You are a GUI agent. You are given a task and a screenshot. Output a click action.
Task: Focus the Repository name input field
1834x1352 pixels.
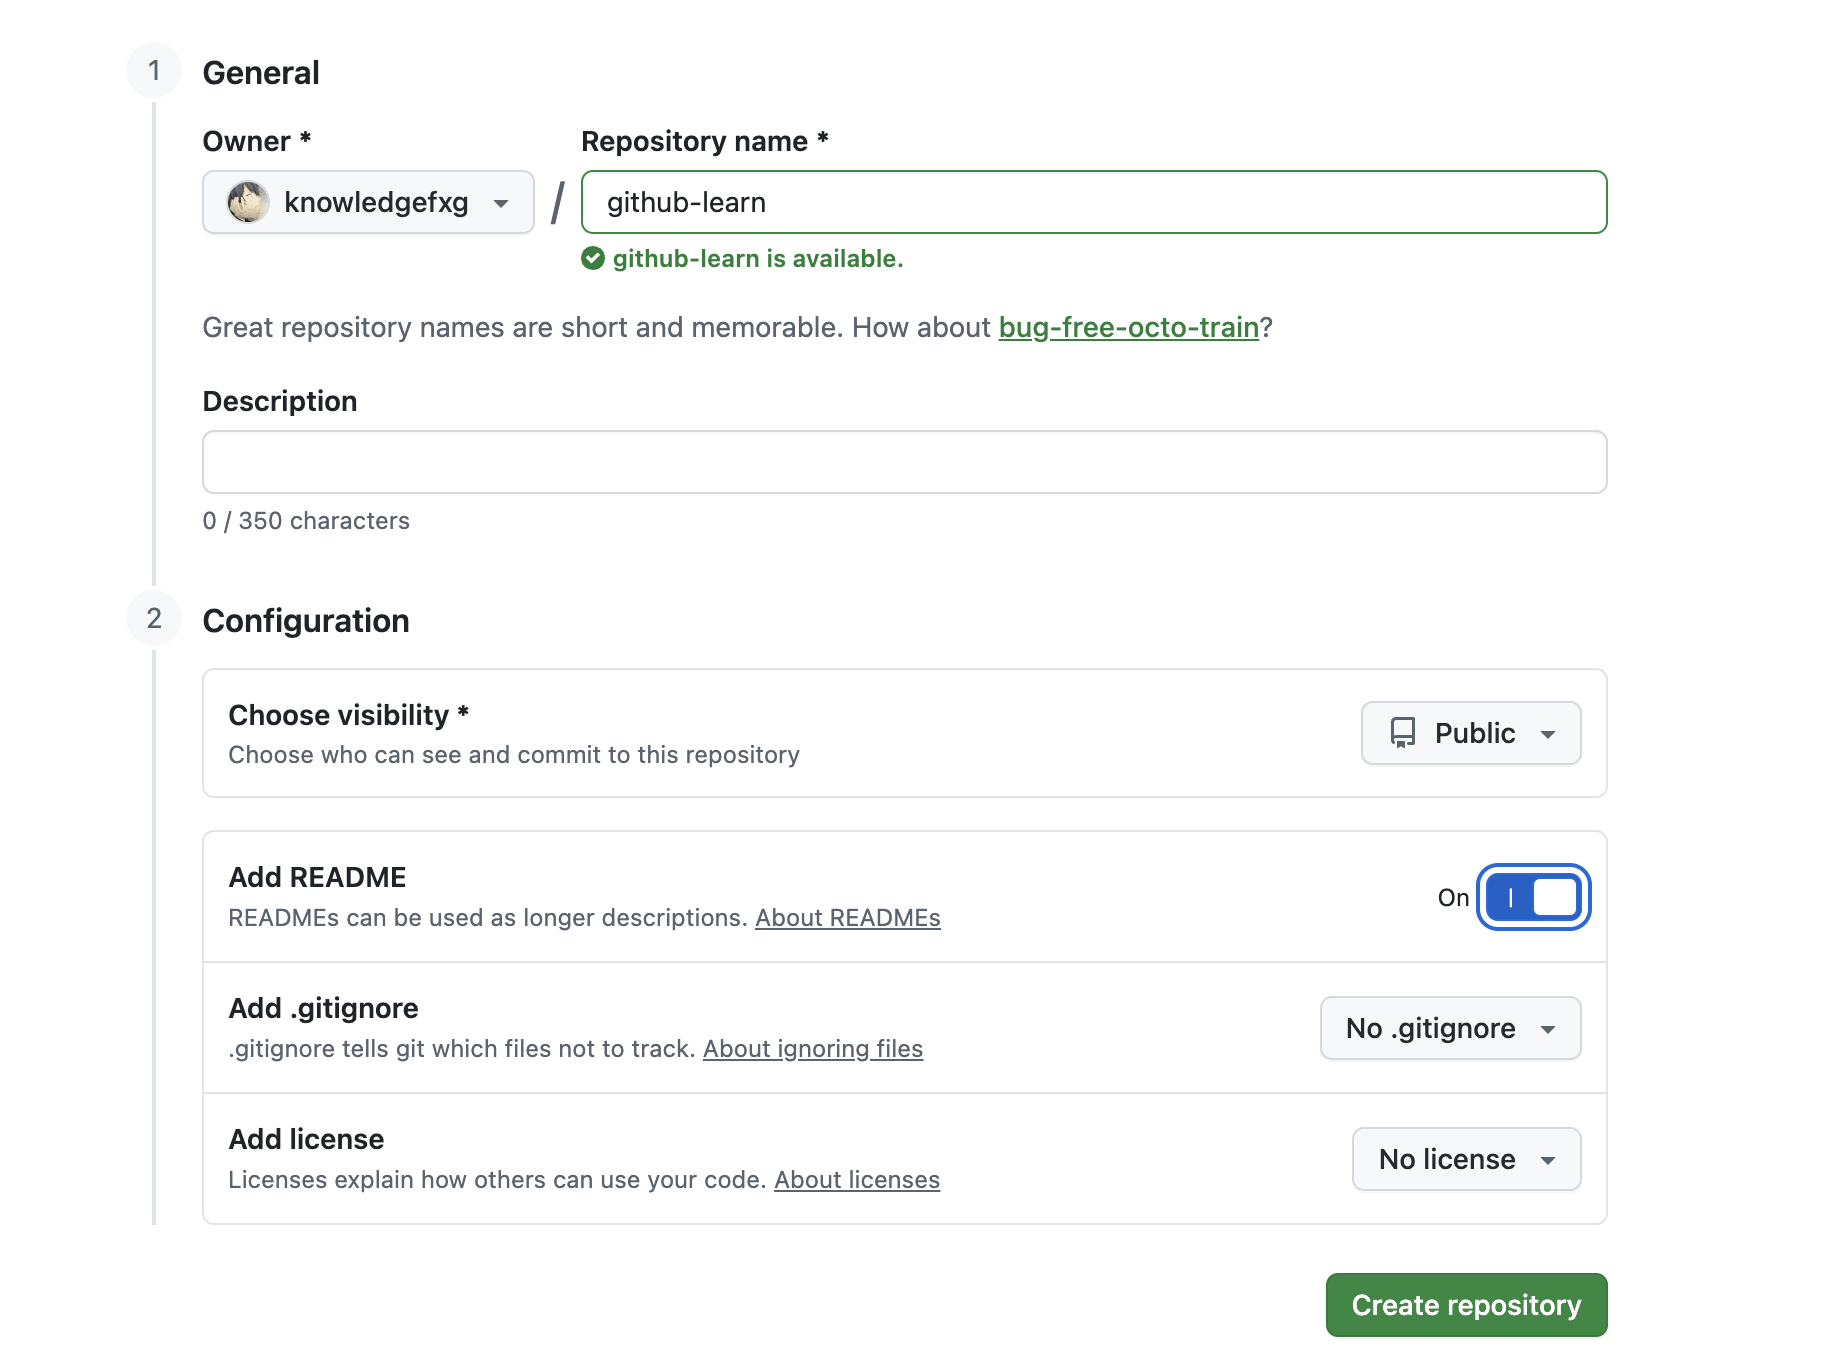(1094, 202)
